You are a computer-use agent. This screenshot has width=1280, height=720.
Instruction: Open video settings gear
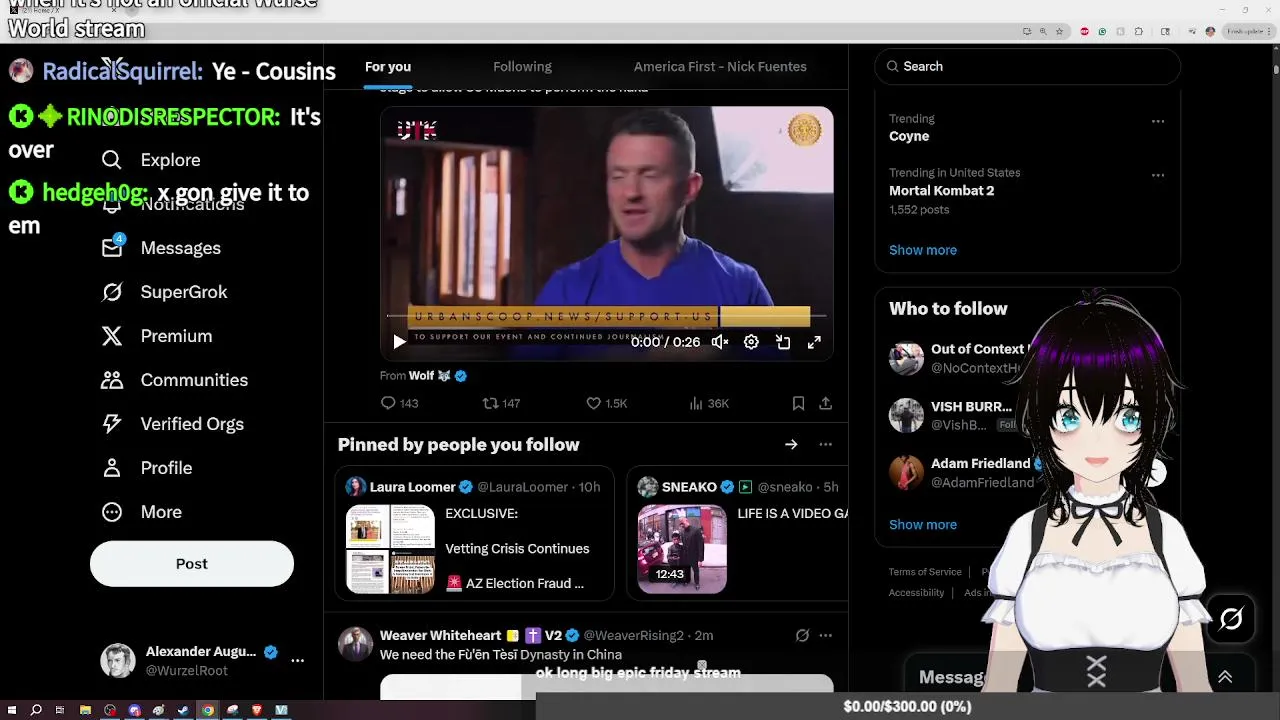(751, 342)
